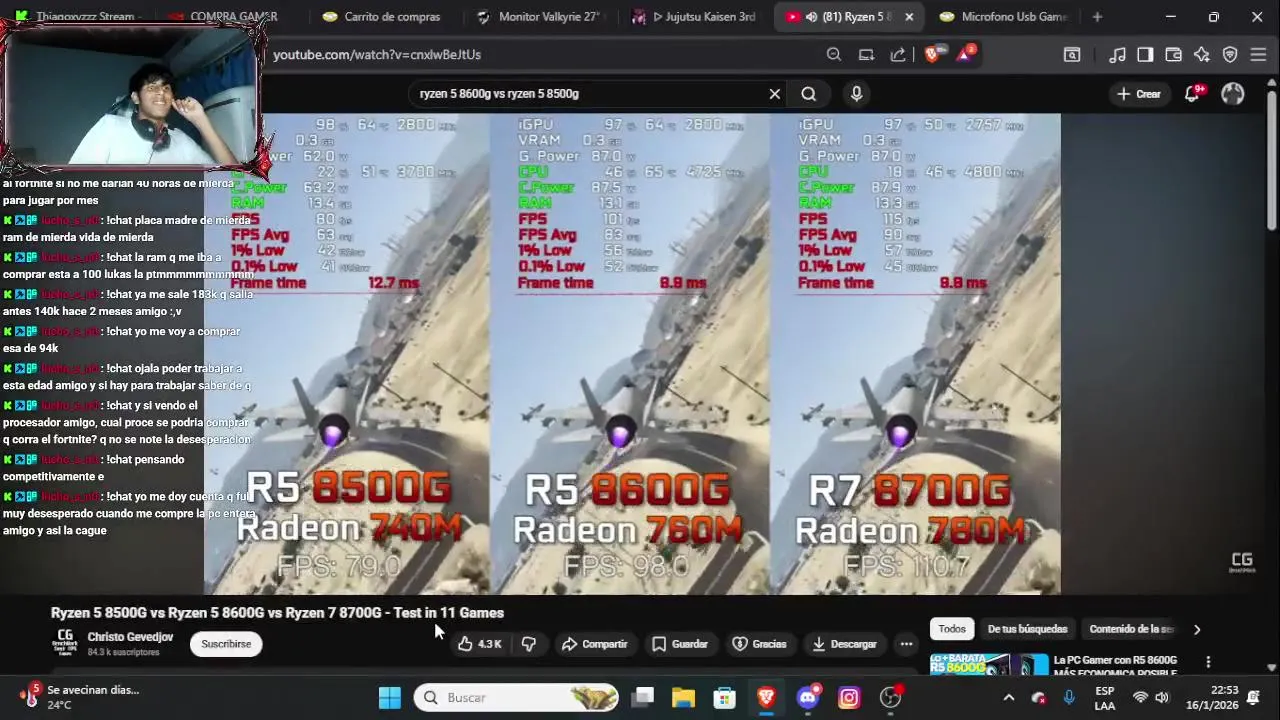
Task: Click Guardar to save the video
Action: 680,644
